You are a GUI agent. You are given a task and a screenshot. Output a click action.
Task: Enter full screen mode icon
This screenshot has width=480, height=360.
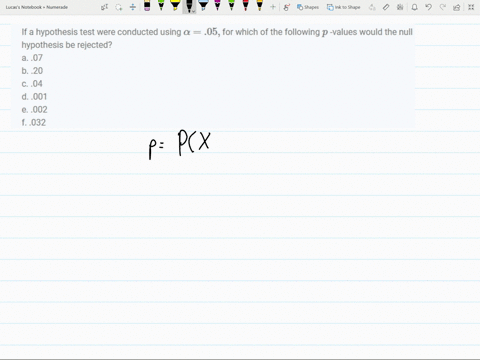tap(471, 7)
